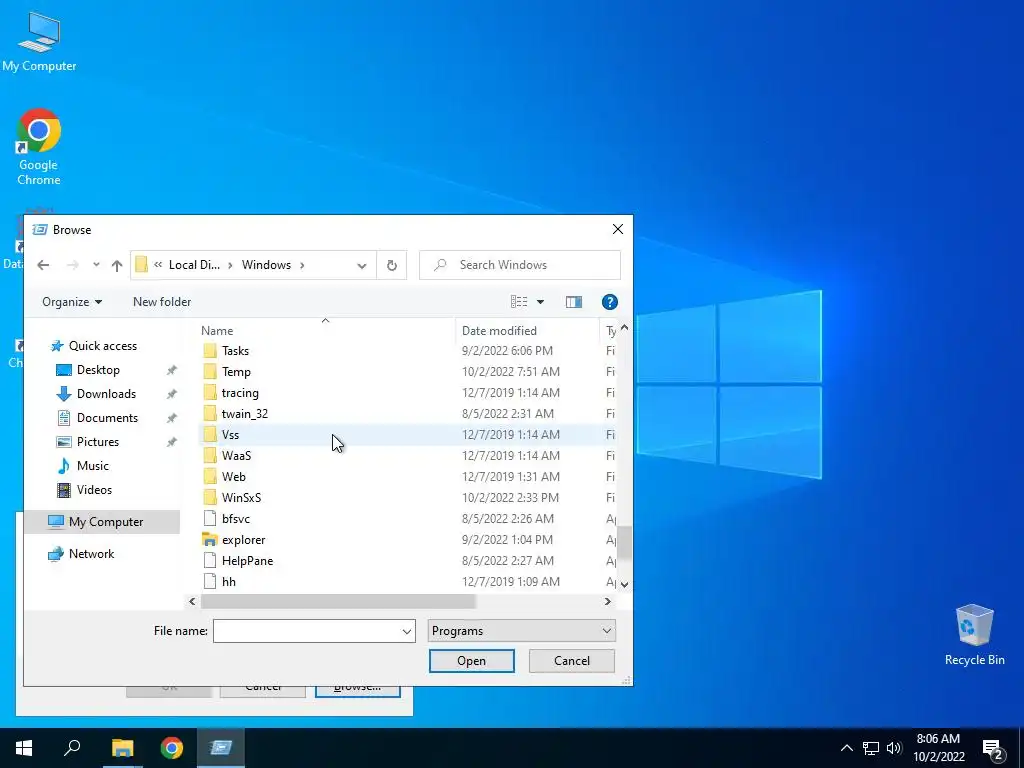Open Help with the question mark icon
1024x768 pixels.
click(x=609, y=302)
